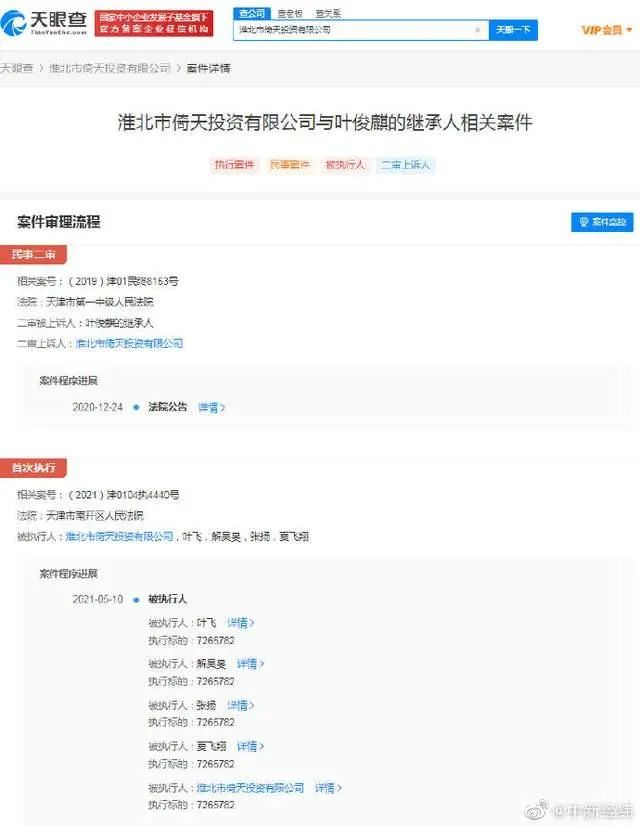Viewport: 640px width, 826px height.
Task: Expand 详情 next to 被执行人 叶飞
Action: click(x=240, y=623)
